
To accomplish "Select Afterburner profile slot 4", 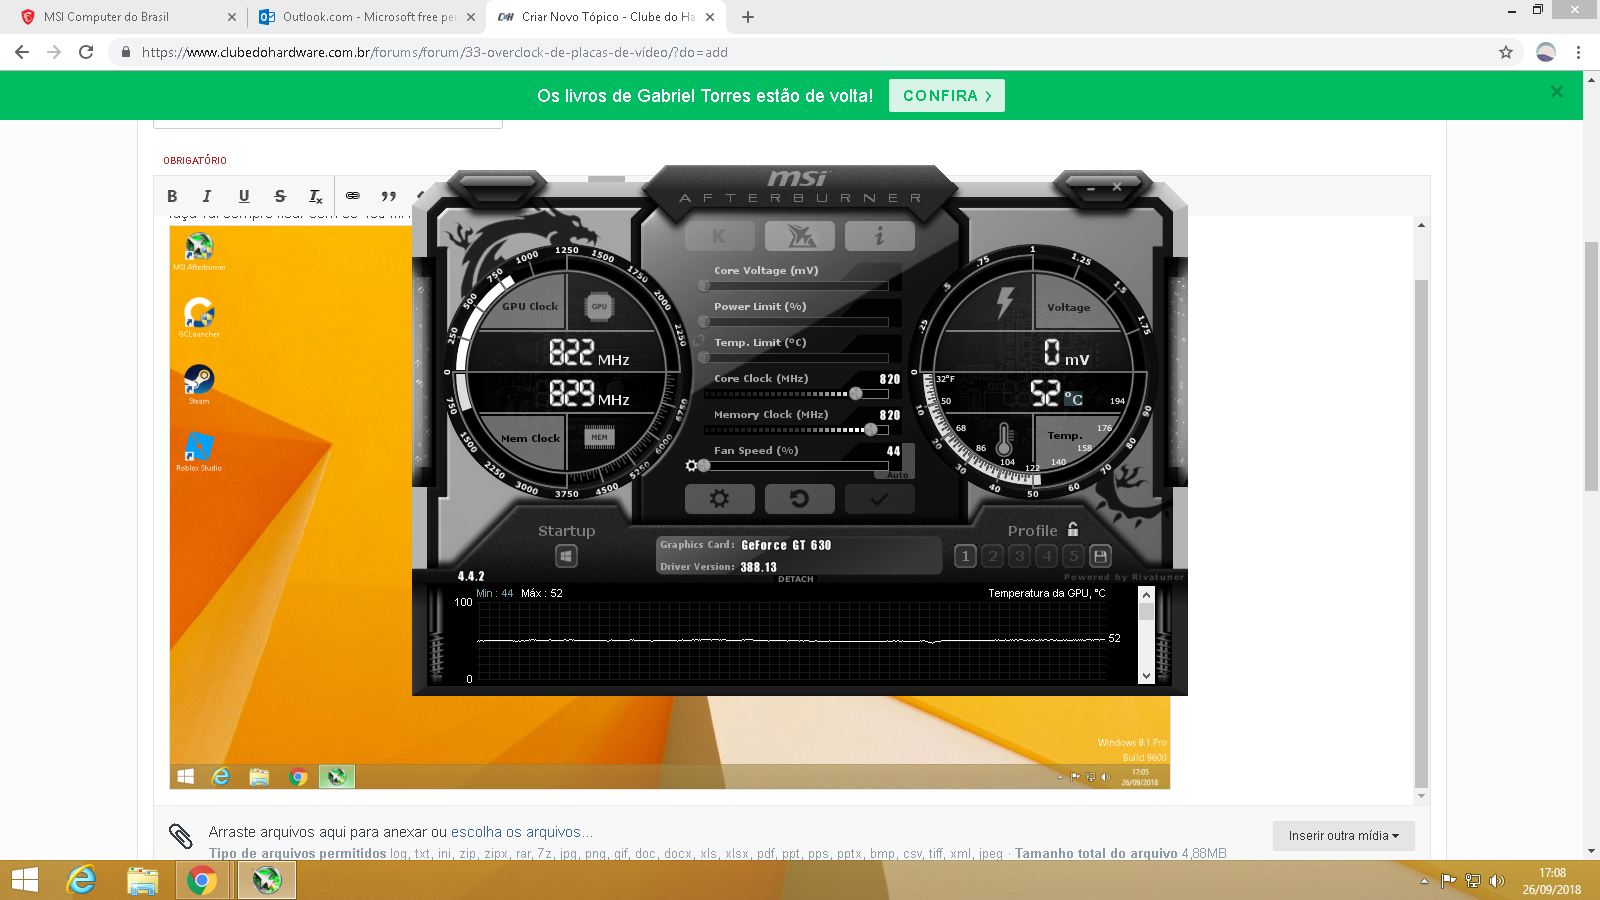I will [1046, 556].
